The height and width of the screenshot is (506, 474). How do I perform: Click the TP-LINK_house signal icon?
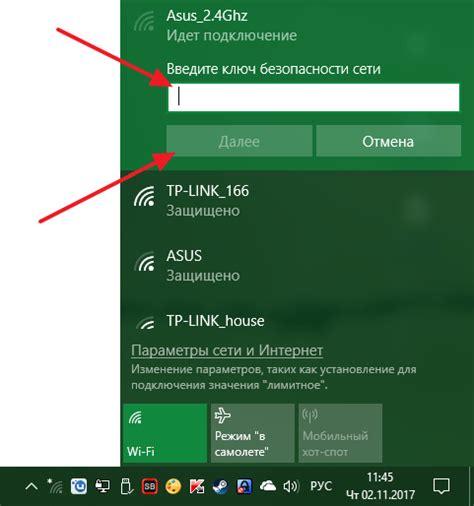coord(146,322)
